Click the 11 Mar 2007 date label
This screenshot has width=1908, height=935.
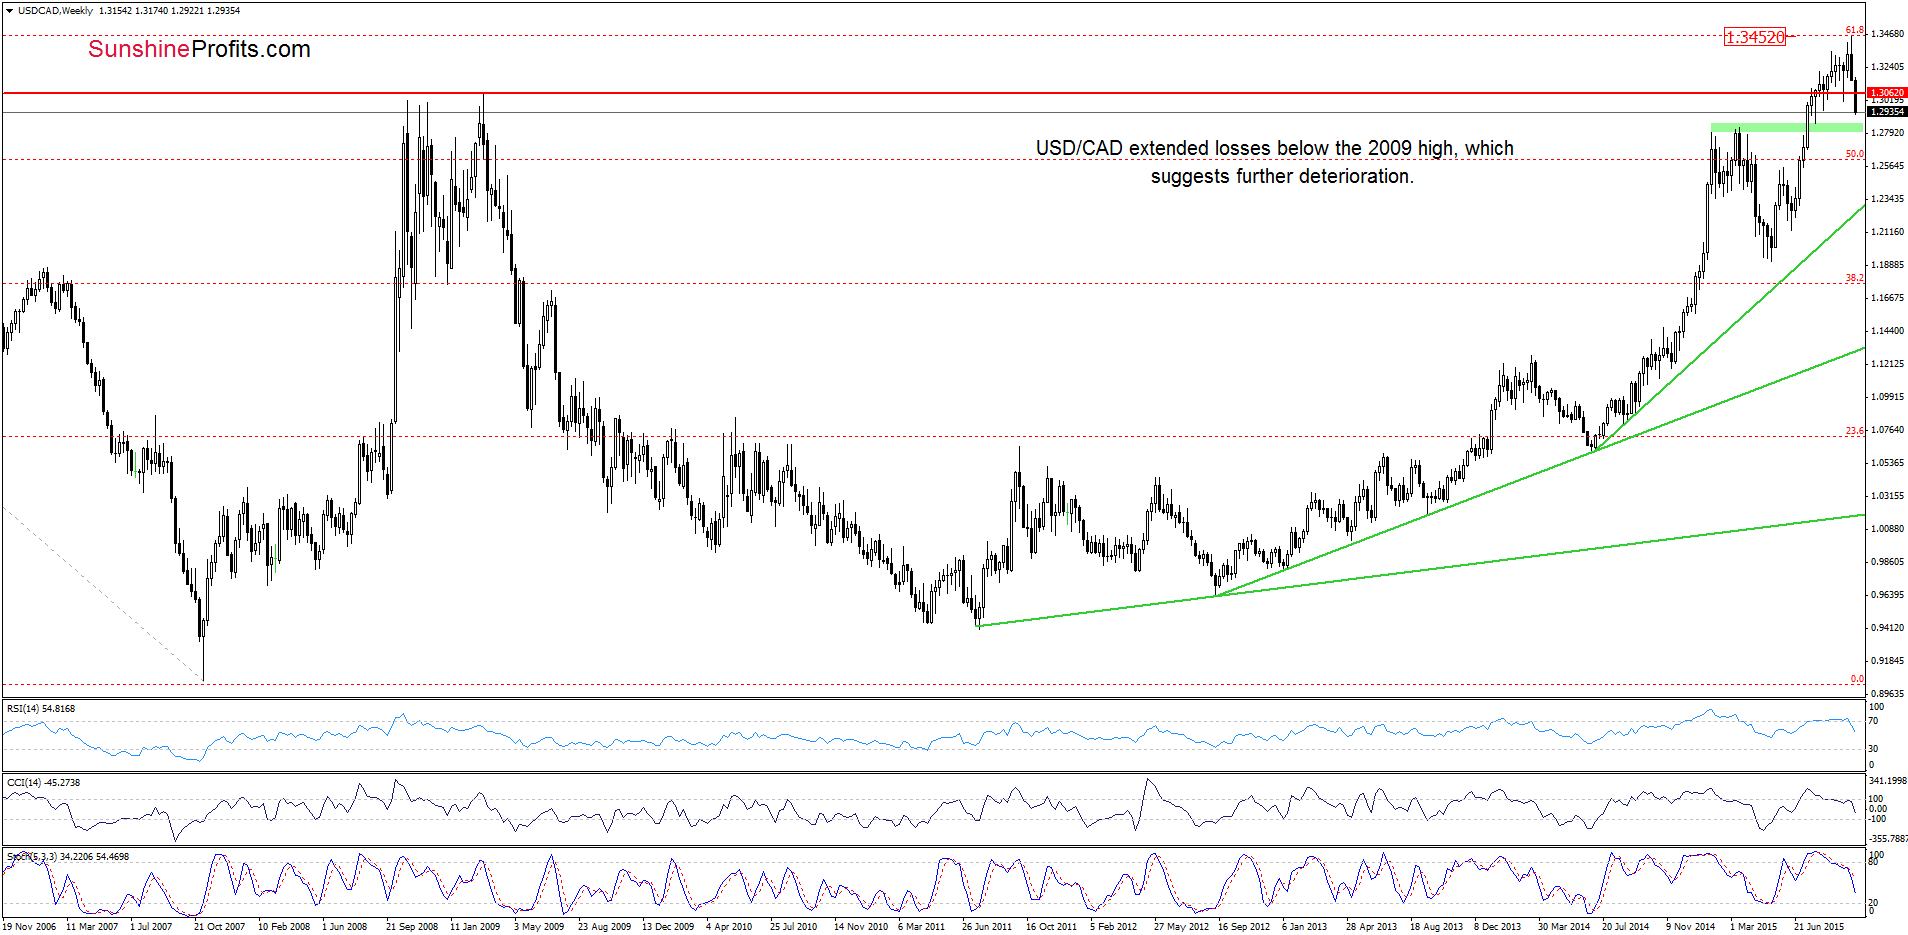[92, 927]
